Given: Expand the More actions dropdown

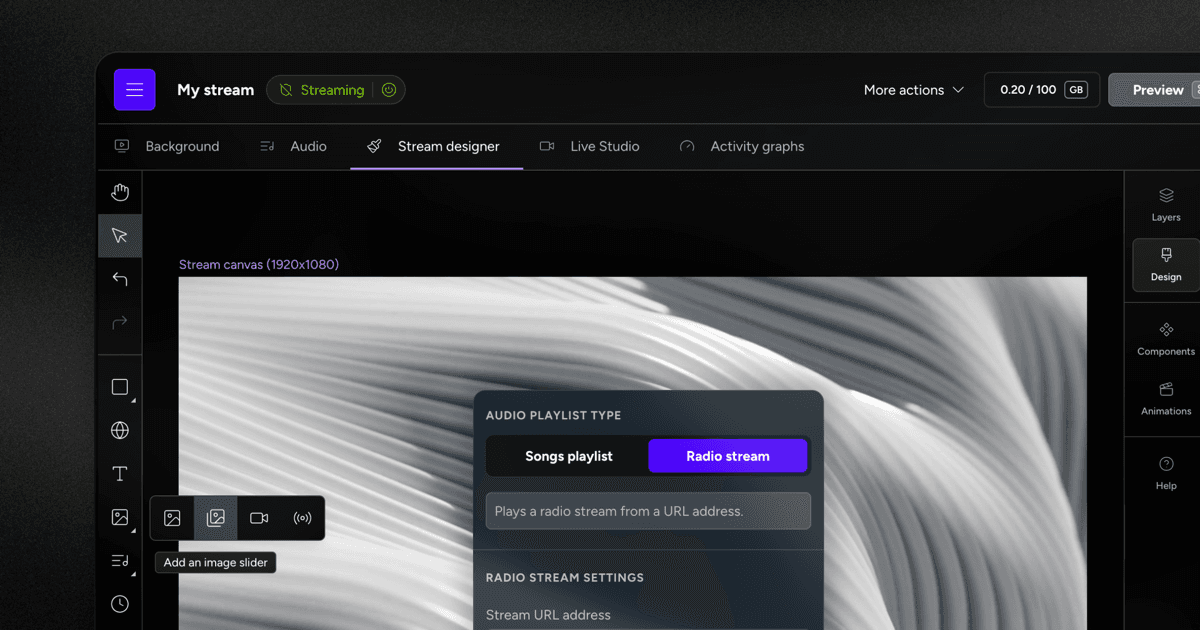Looking at the screenshot, I should click(914, 90).
